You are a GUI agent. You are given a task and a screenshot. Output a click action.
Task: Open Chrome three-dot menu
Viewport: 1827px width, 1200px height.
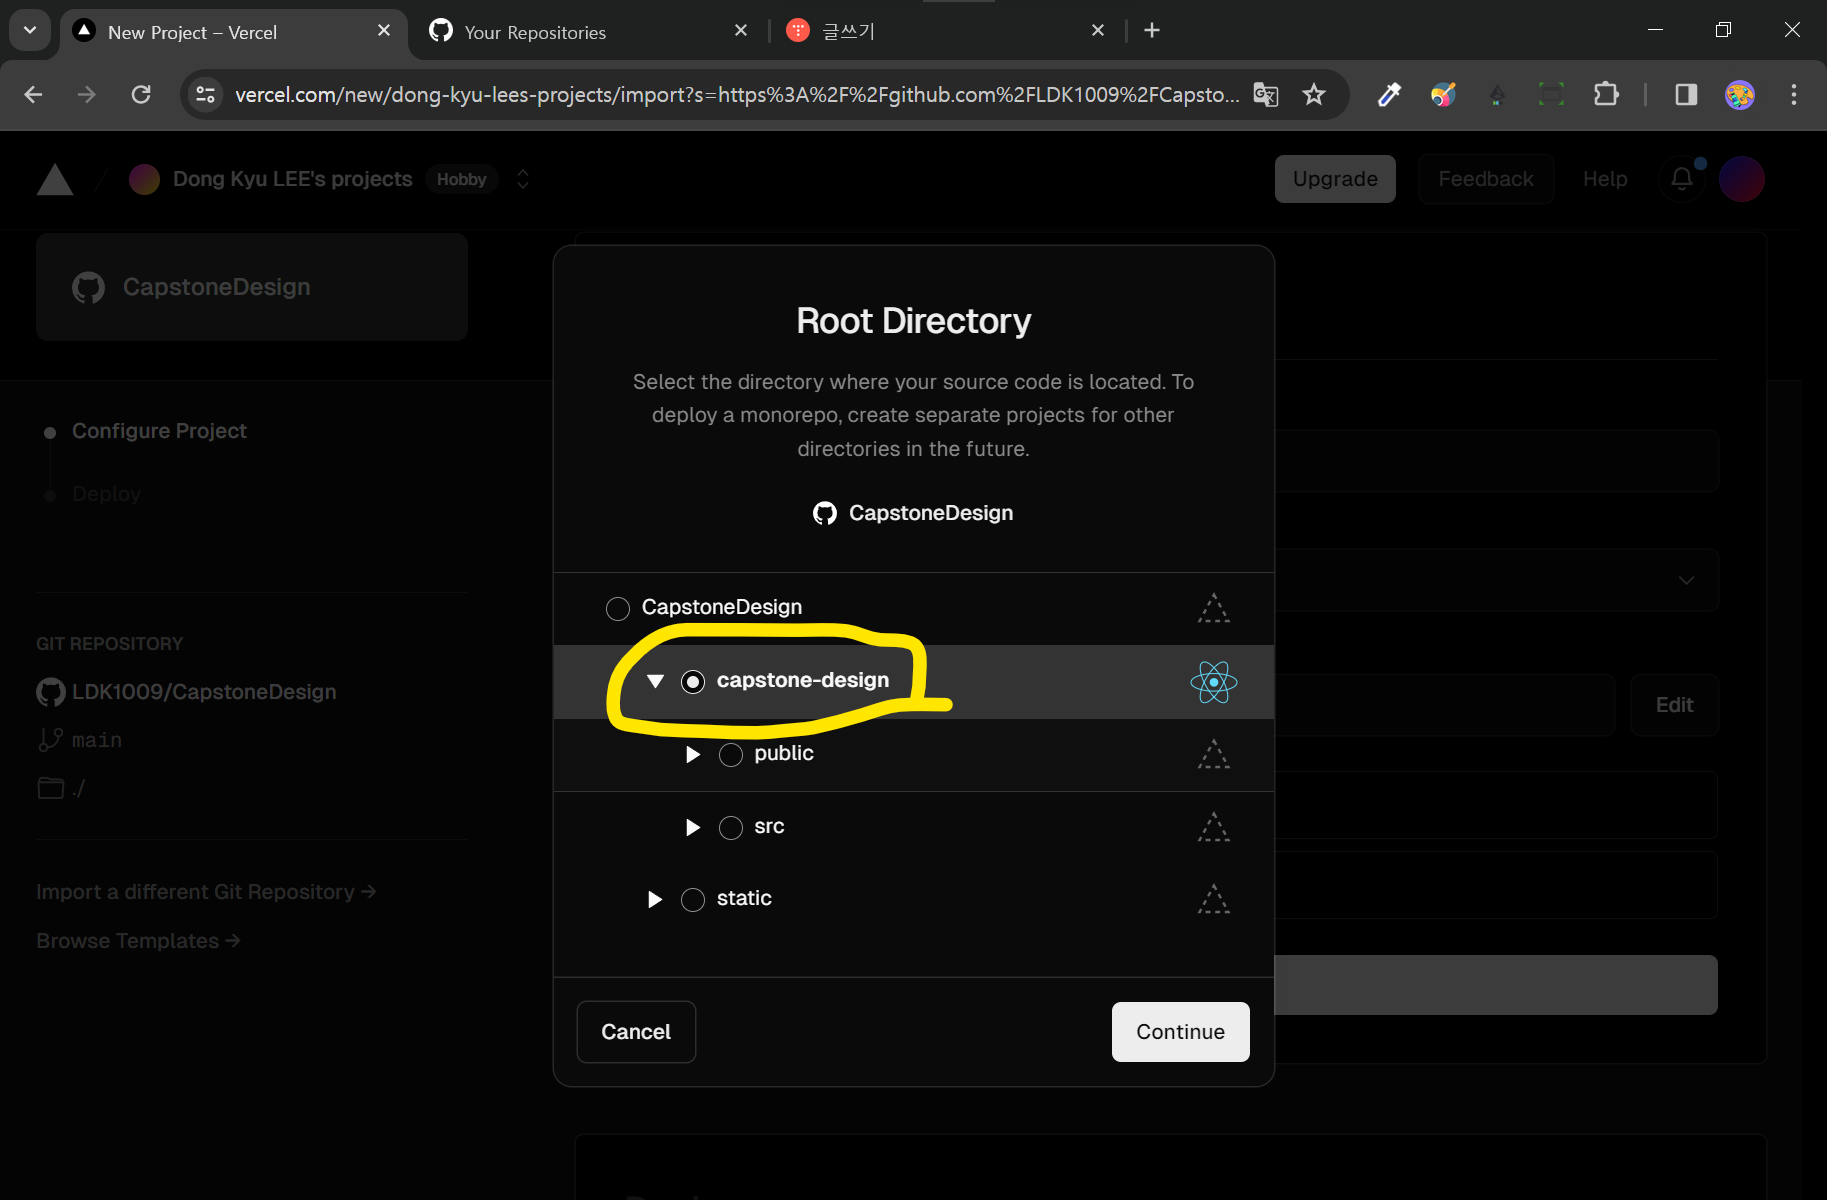click(1794, 95)
